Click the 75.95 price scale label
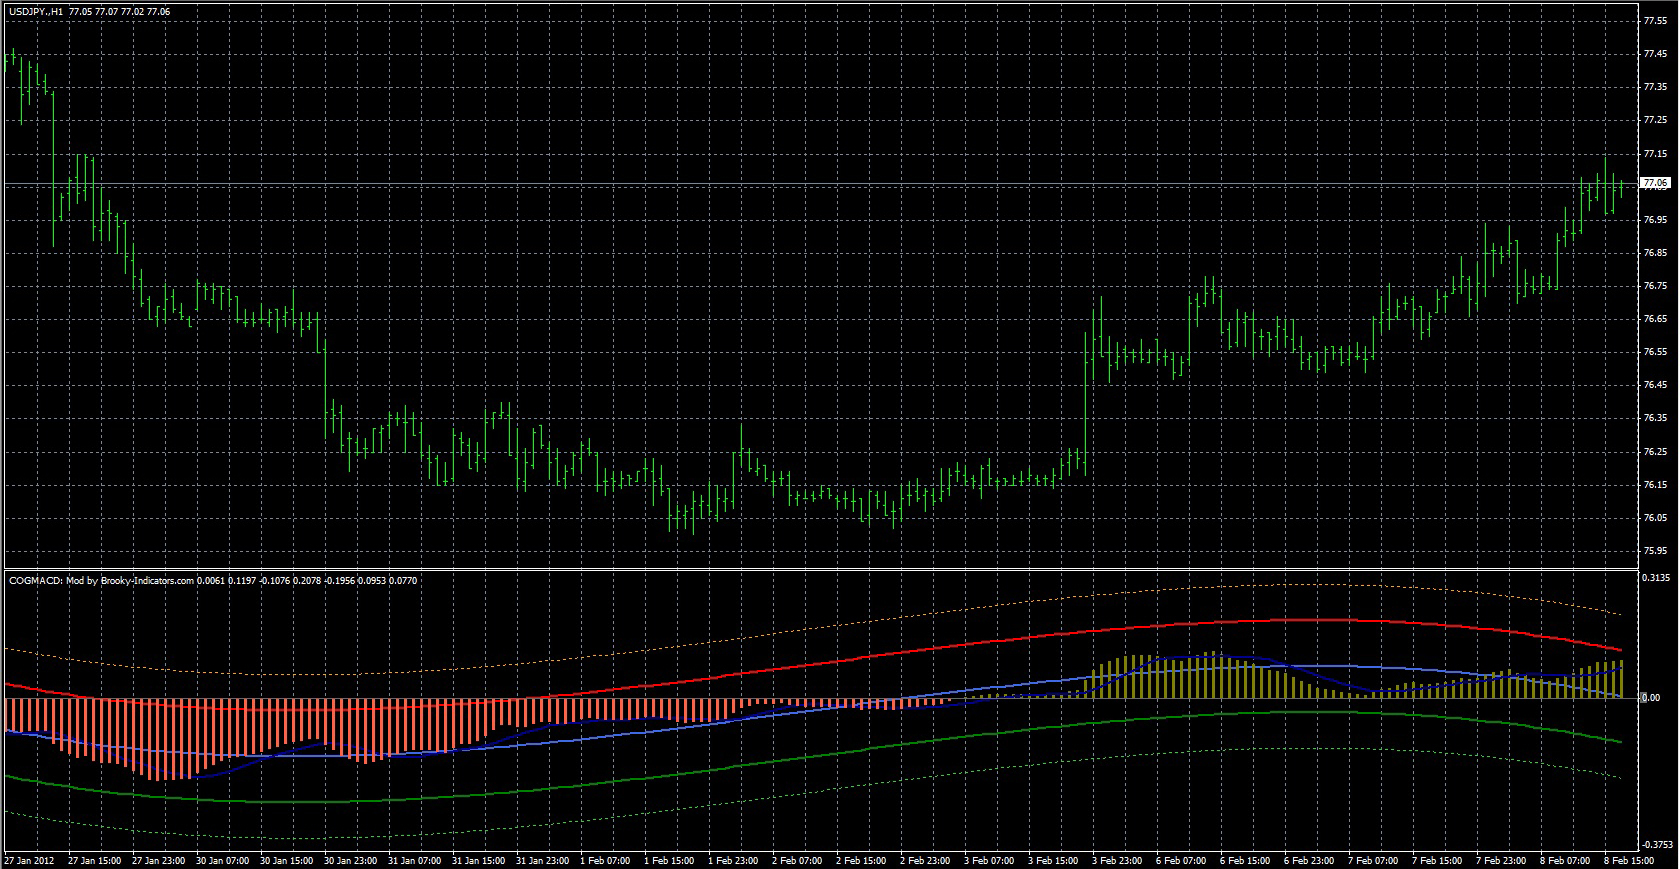1680x869 pixels. (1655, 551)
